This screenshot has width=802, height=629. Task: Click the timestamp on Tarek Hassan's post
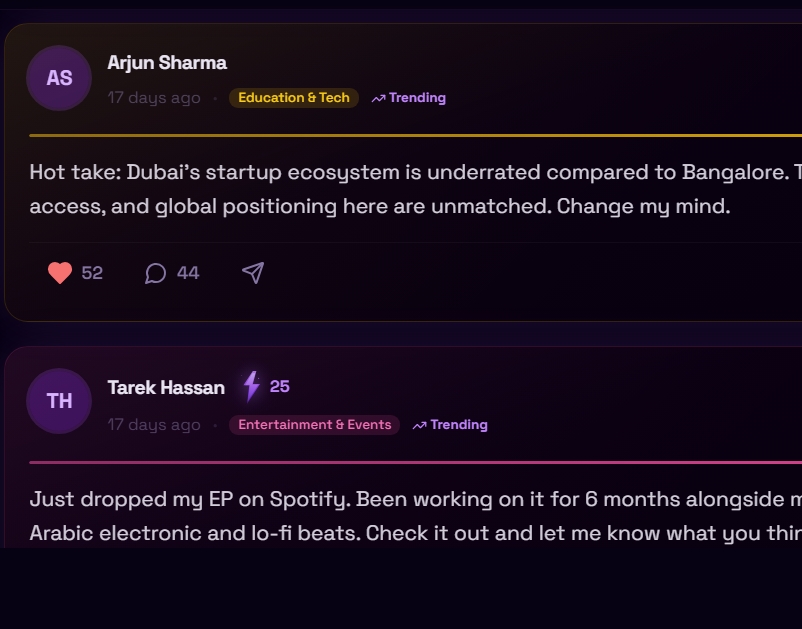(x=154, y=425)
